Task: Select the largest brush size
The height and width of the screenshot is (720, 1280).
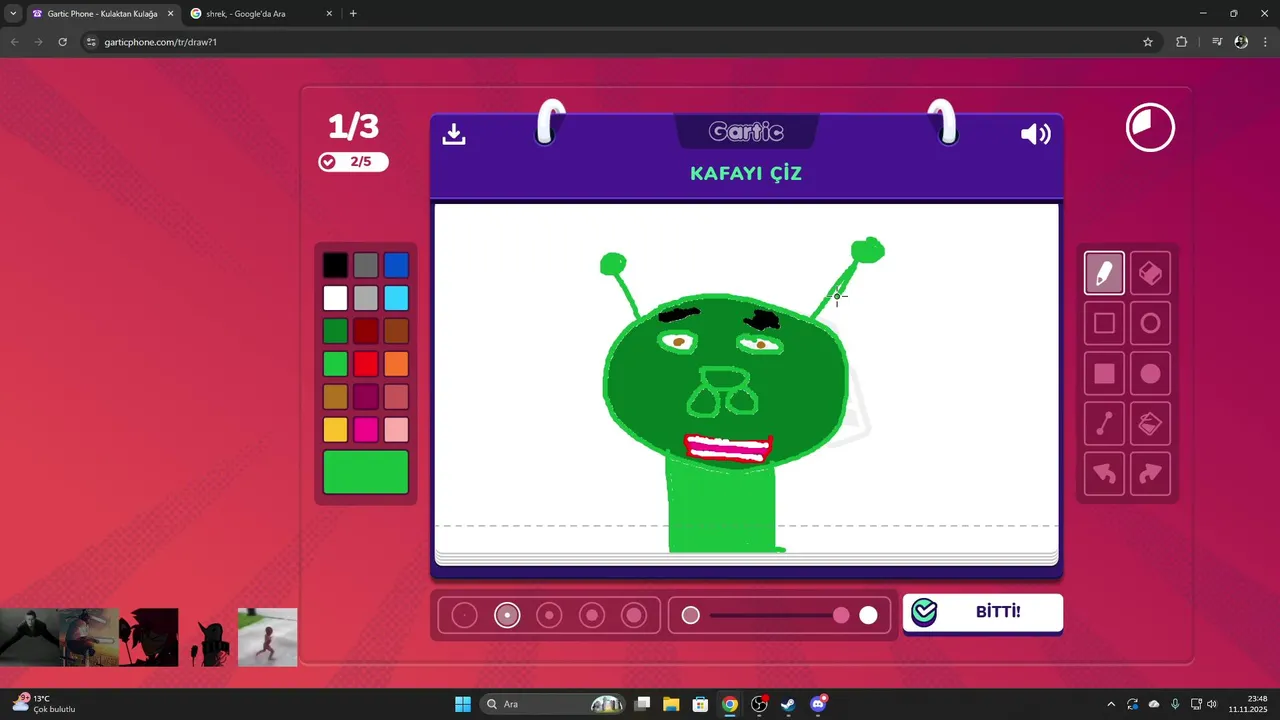Action: (634, 615)
